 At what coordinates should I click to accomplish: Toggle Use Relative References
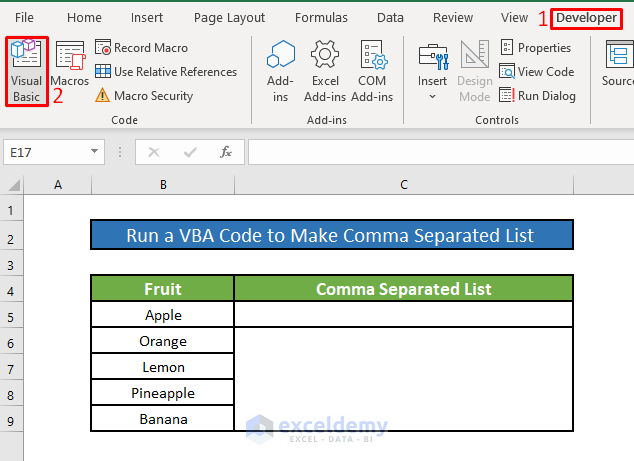click(166, 72)
